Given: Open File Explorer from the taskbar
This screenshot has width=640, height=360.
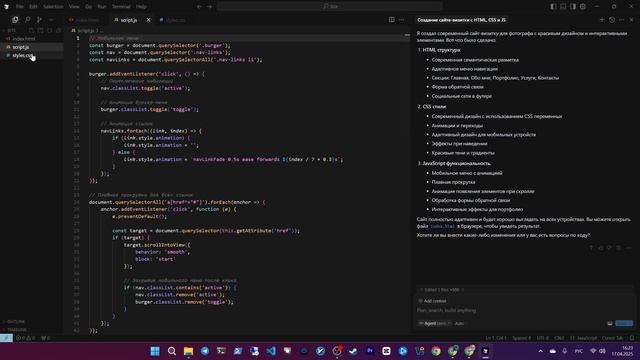Looking at the screenshot, I should 188,351.
